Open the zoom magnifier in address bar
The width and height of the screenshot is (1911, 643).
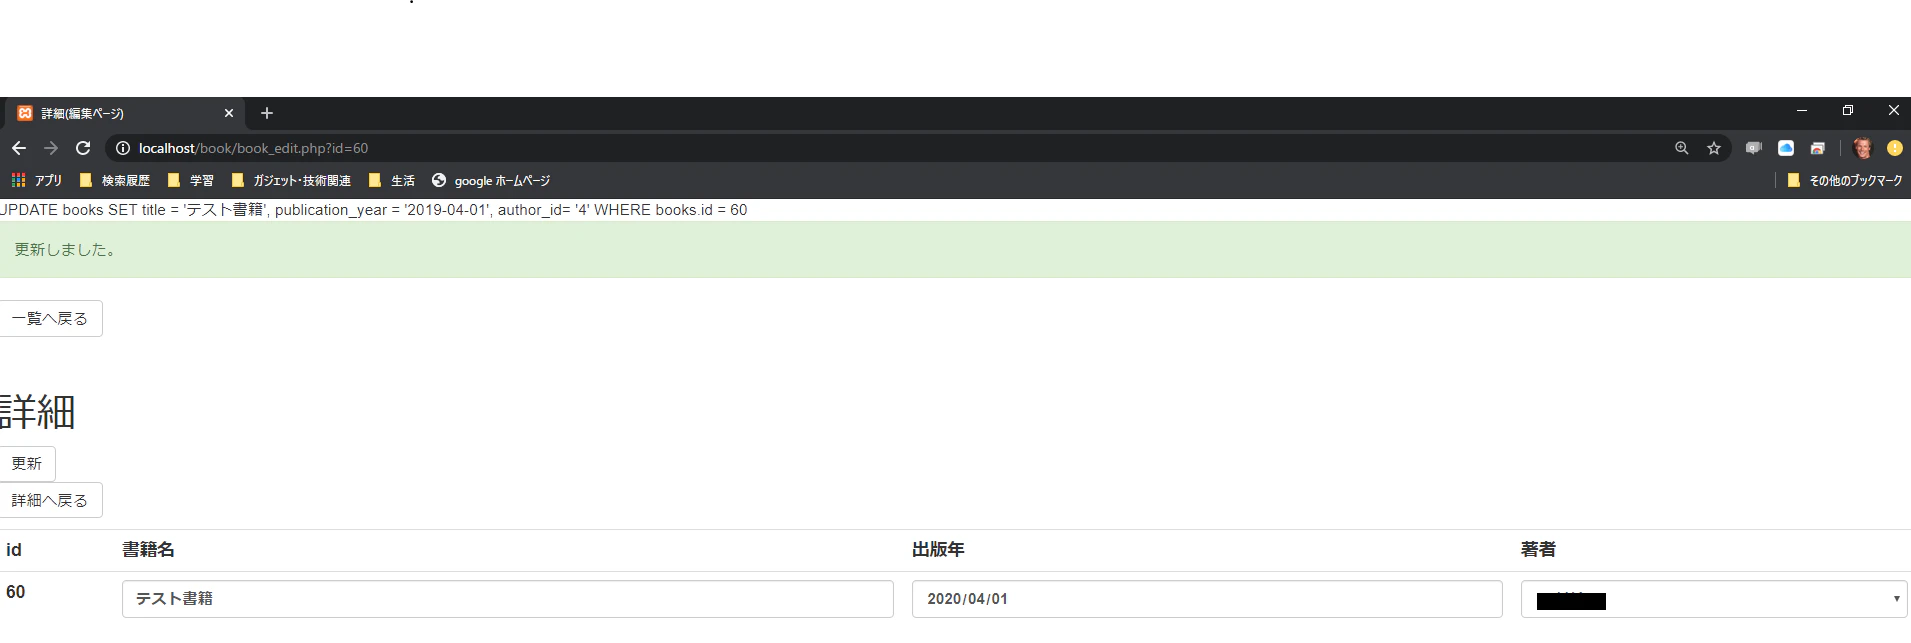[x=1682, y=148]
